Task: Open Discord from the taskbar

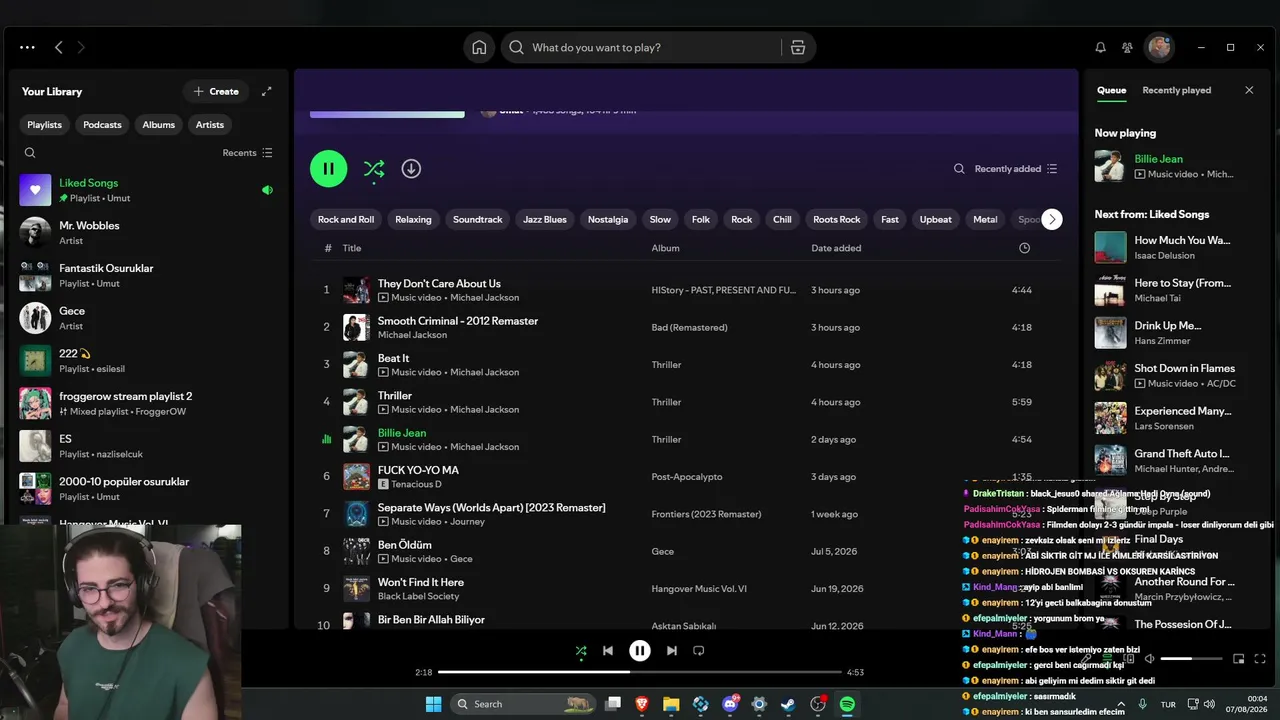Action: click(x=730, y=704)
